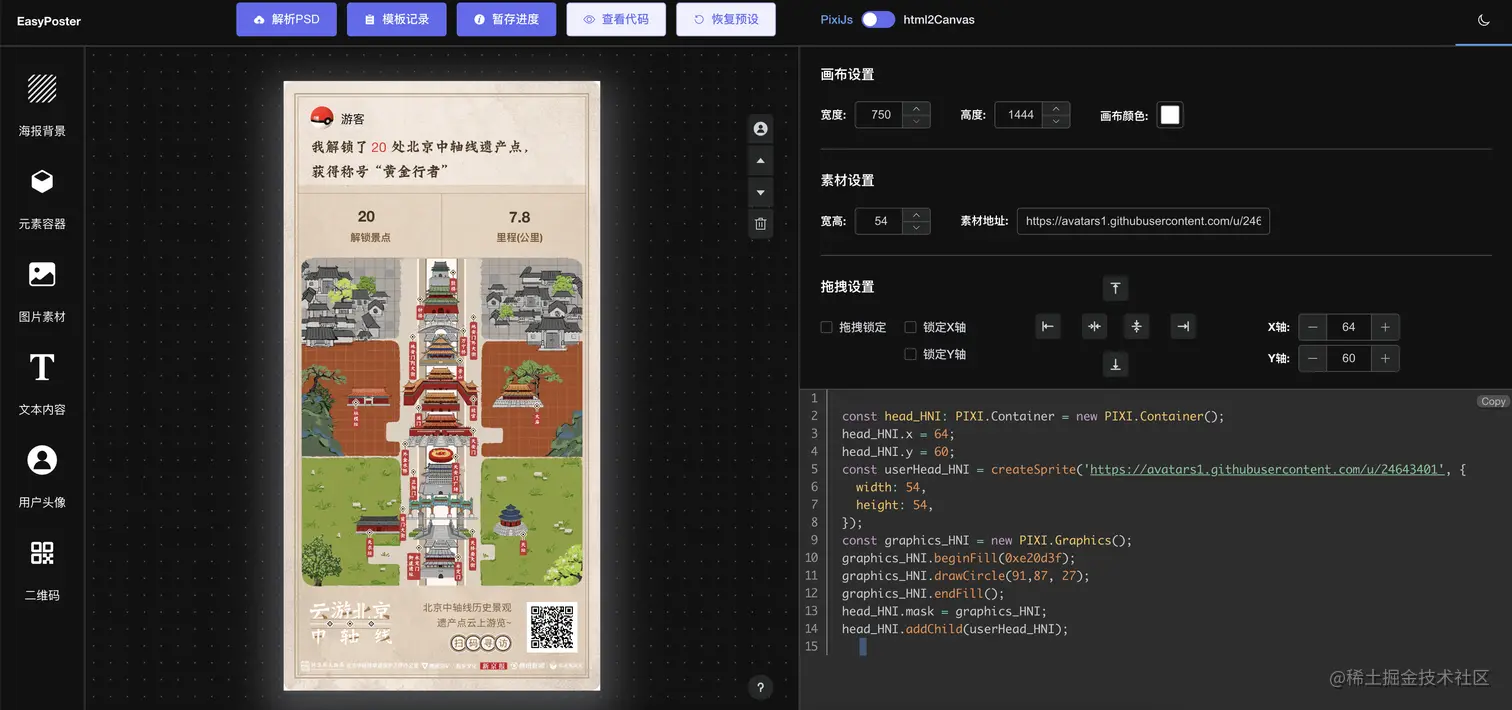The width and height of the screenshot is (1512, 710).
Task: Increase 宽高 material size with up arrow
Action: (x=916, y=214)
